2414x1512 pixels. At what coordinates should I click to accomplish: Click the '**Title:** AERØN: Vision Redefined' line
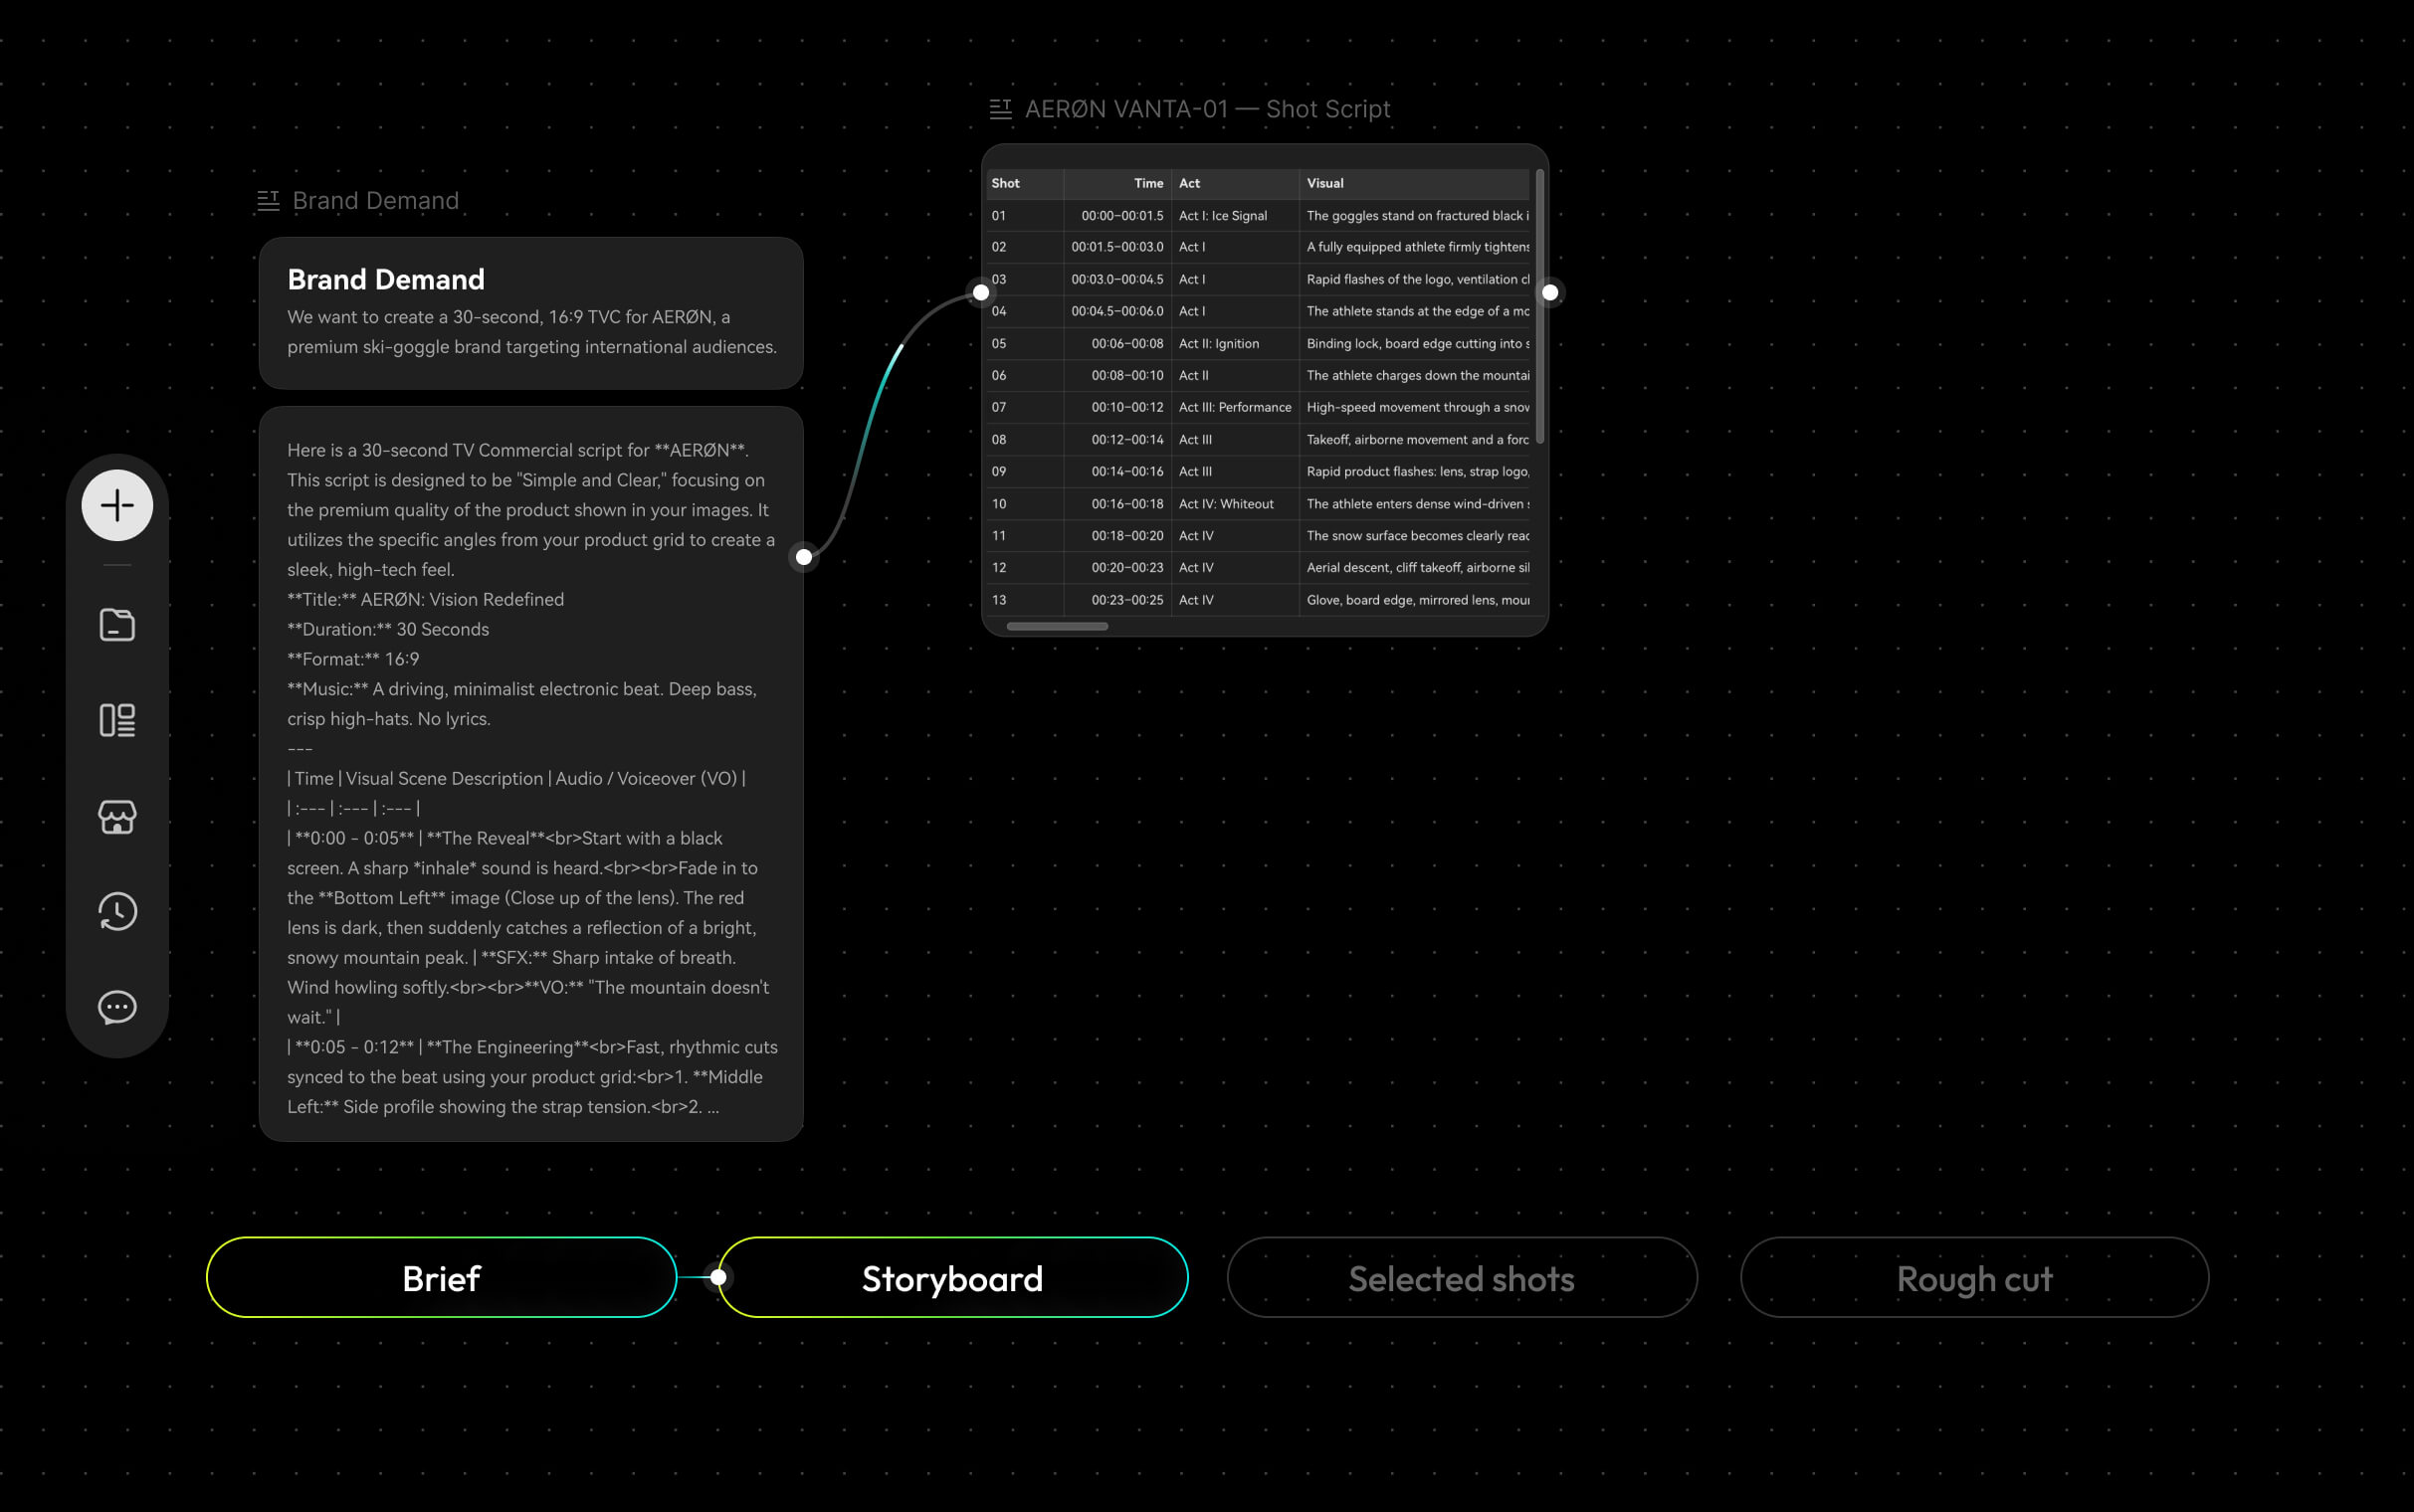click(426, 599)
